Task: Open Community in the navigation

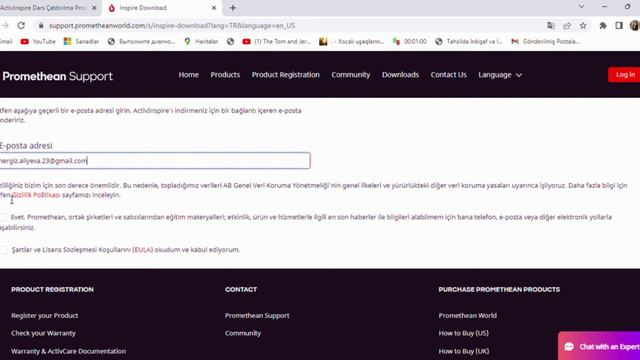Action: tap(351, 75)
